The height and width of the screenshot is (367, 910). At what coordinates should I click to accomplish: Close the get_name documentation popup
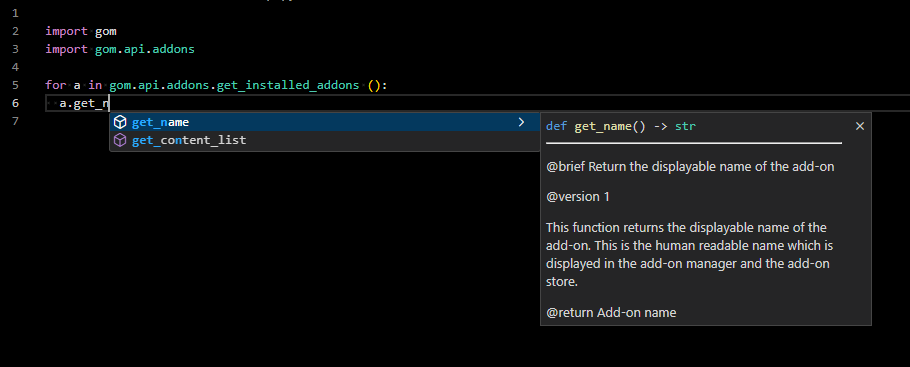(x=860, y=126)
